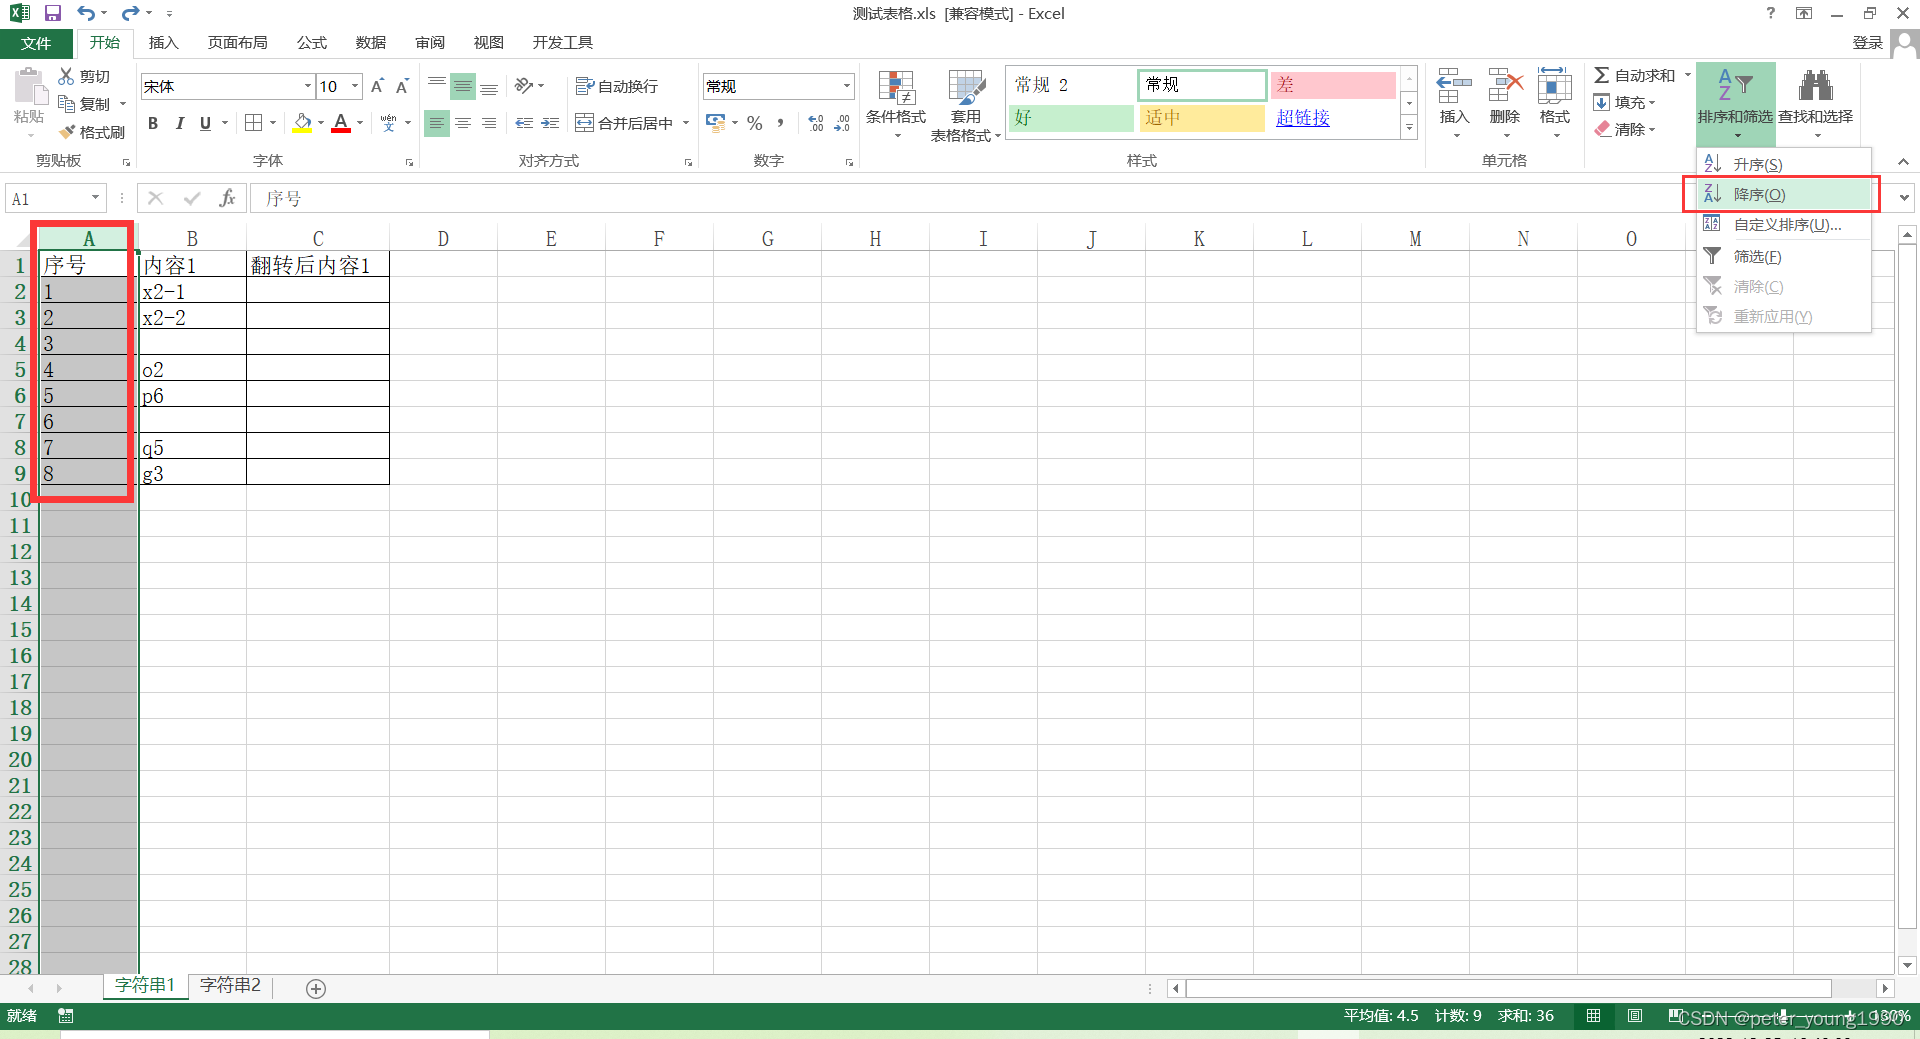
Task: Expand the font color palette arrow
Action: pos(360,123)
